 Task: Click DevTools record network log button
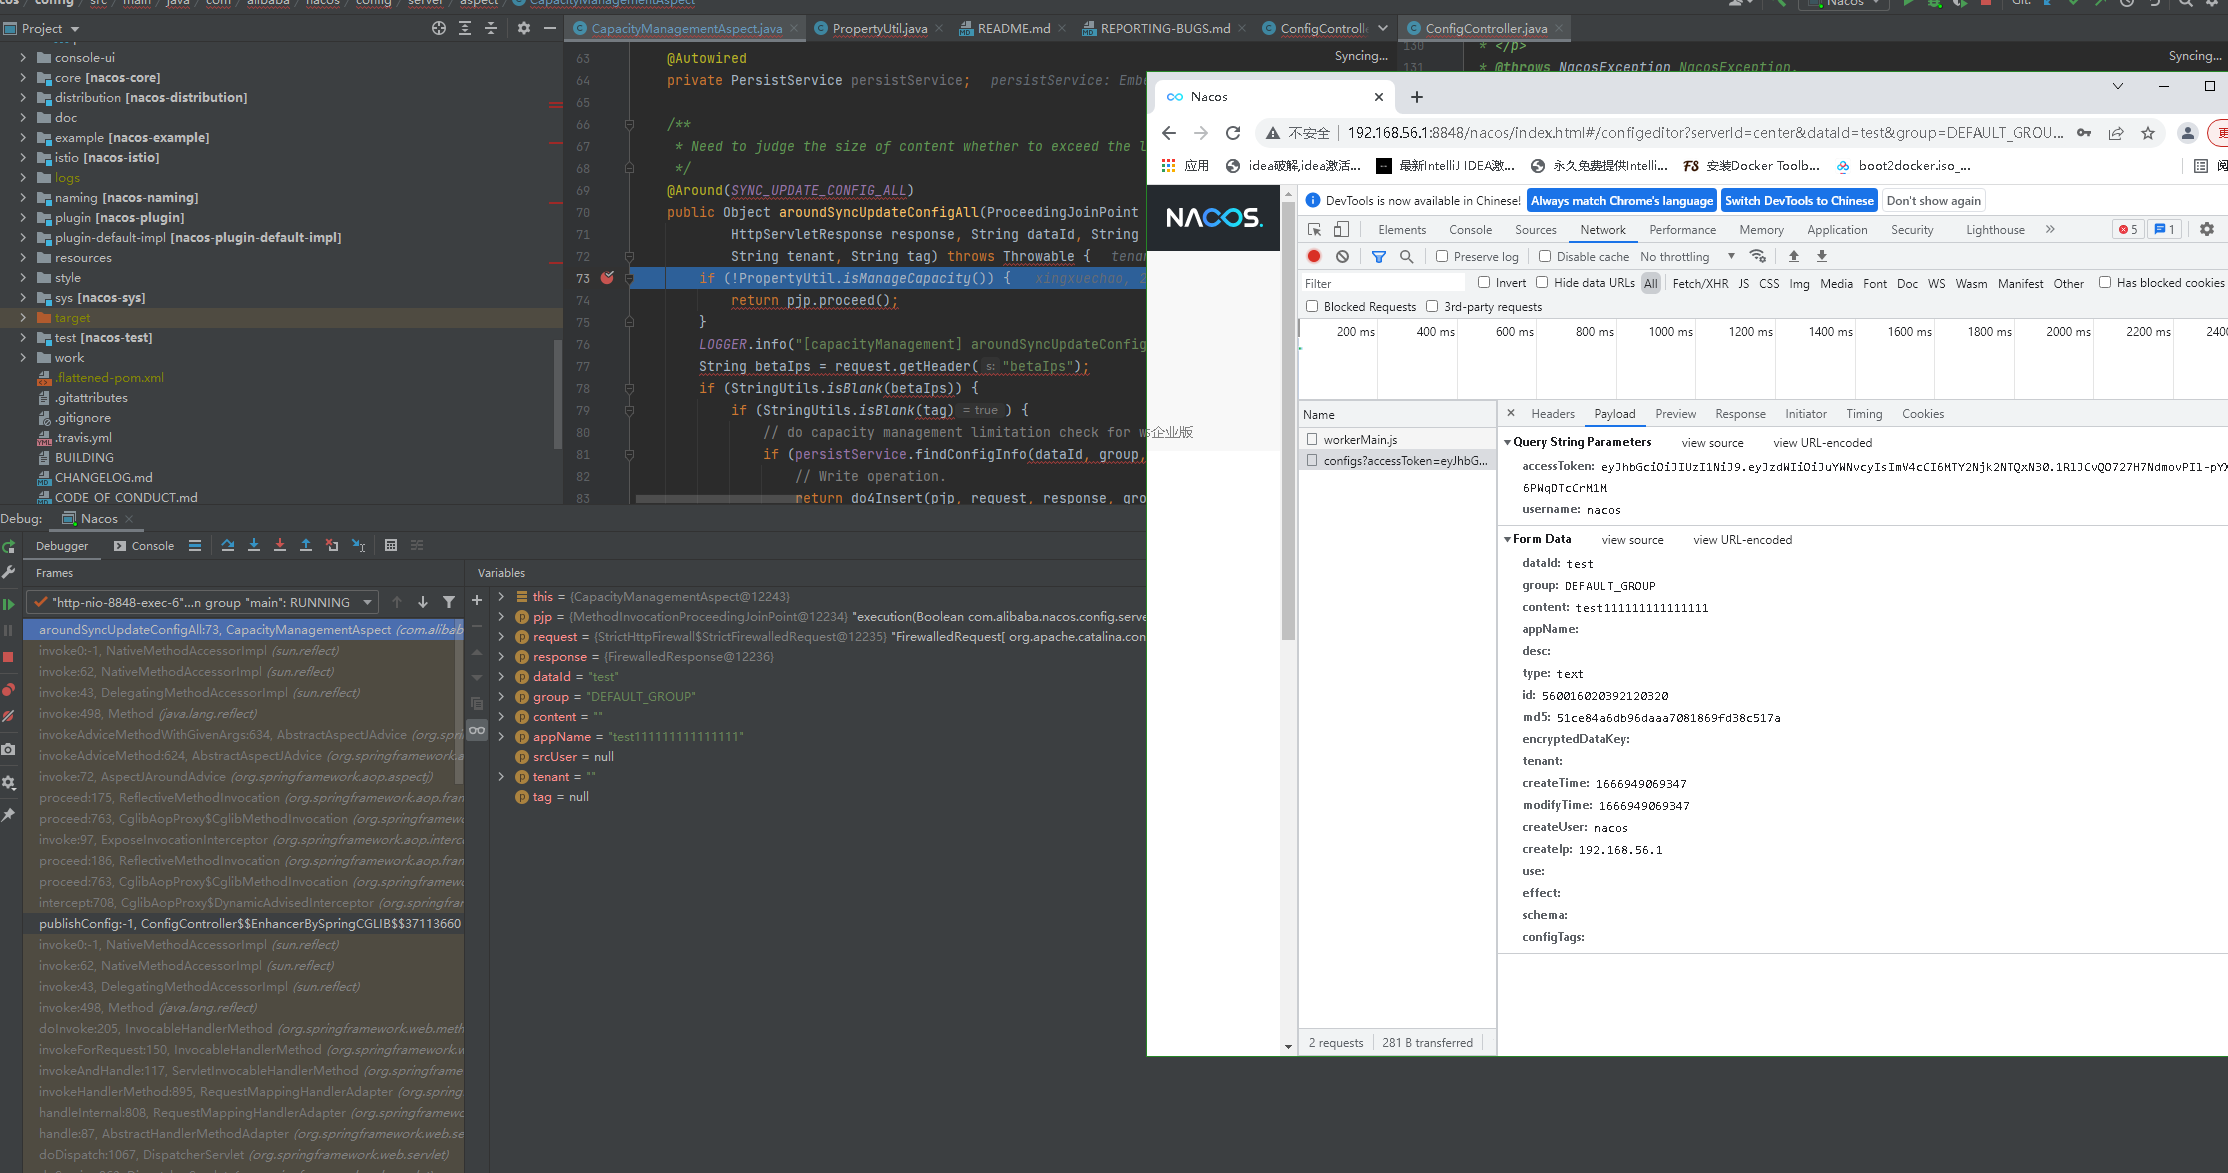(1314, 257)
